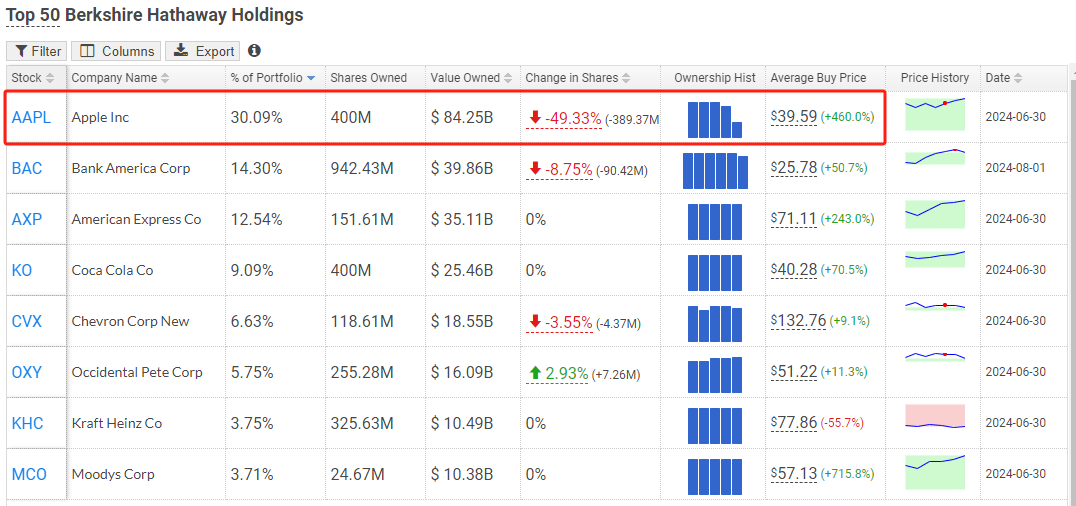Click Moodys $57.13 buy price
Image resolution: width=1076 pixels, height=506 pixels.
pos(794,474)
